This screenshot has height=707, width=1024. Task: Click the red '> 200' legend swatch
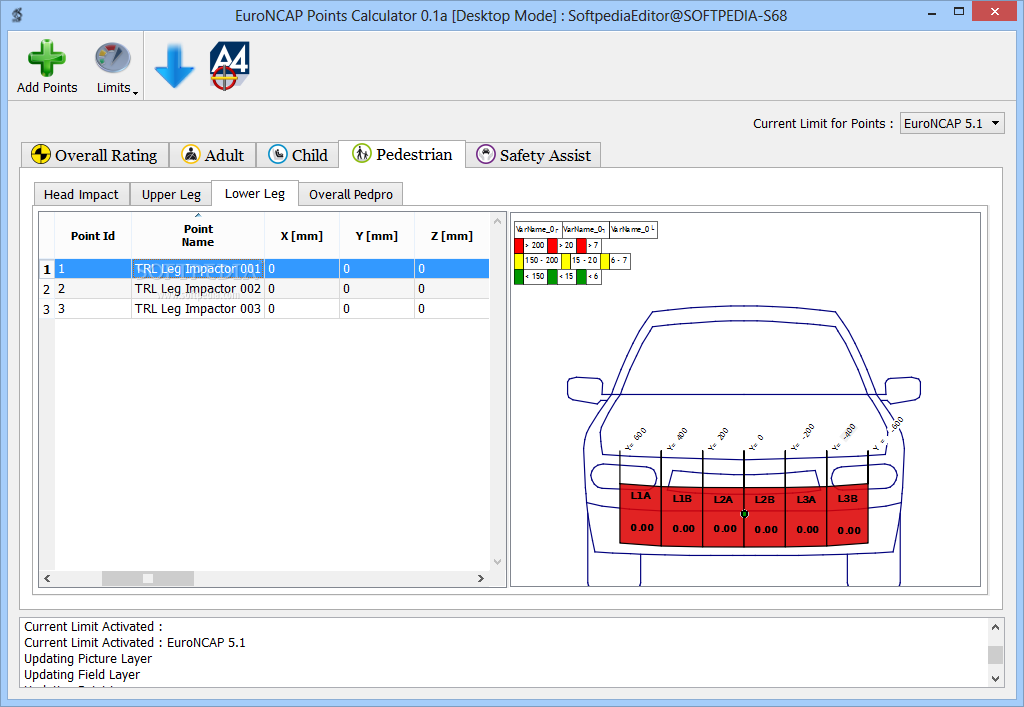click(x=519, y=245)
